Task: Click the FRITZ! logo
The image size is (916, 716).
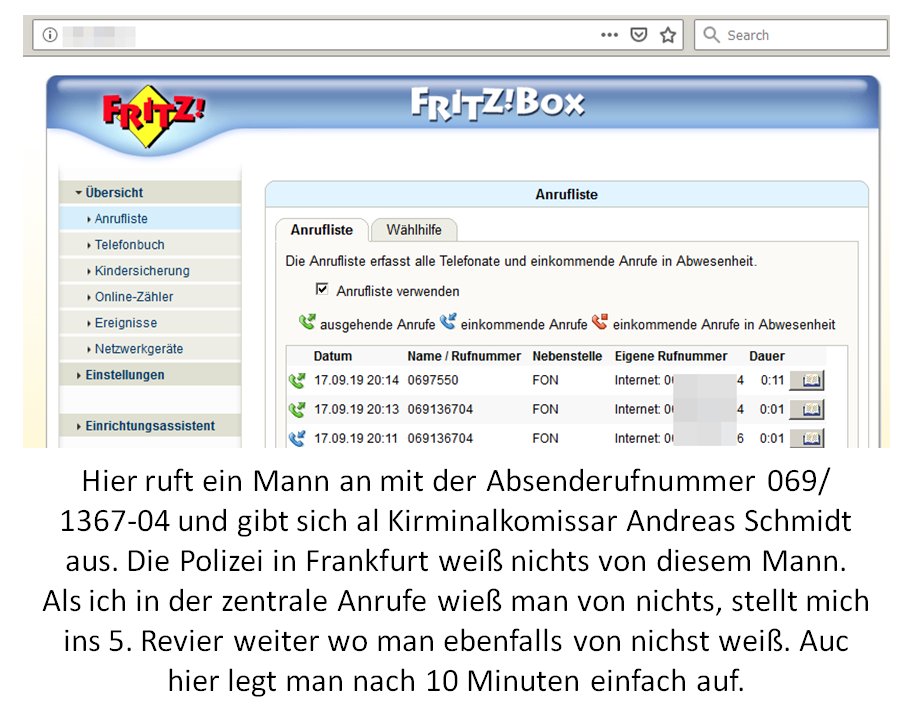Action: (x=153, y=115)
